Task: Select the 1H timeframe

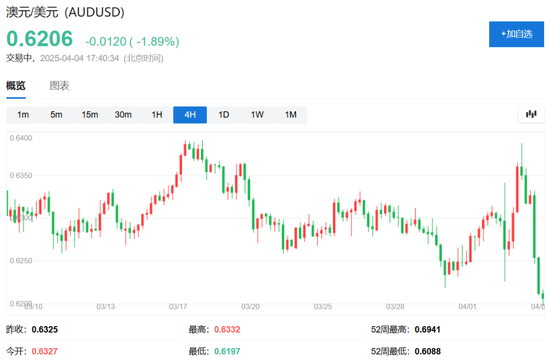Action: pyautogui.click(x=157, y=115)
